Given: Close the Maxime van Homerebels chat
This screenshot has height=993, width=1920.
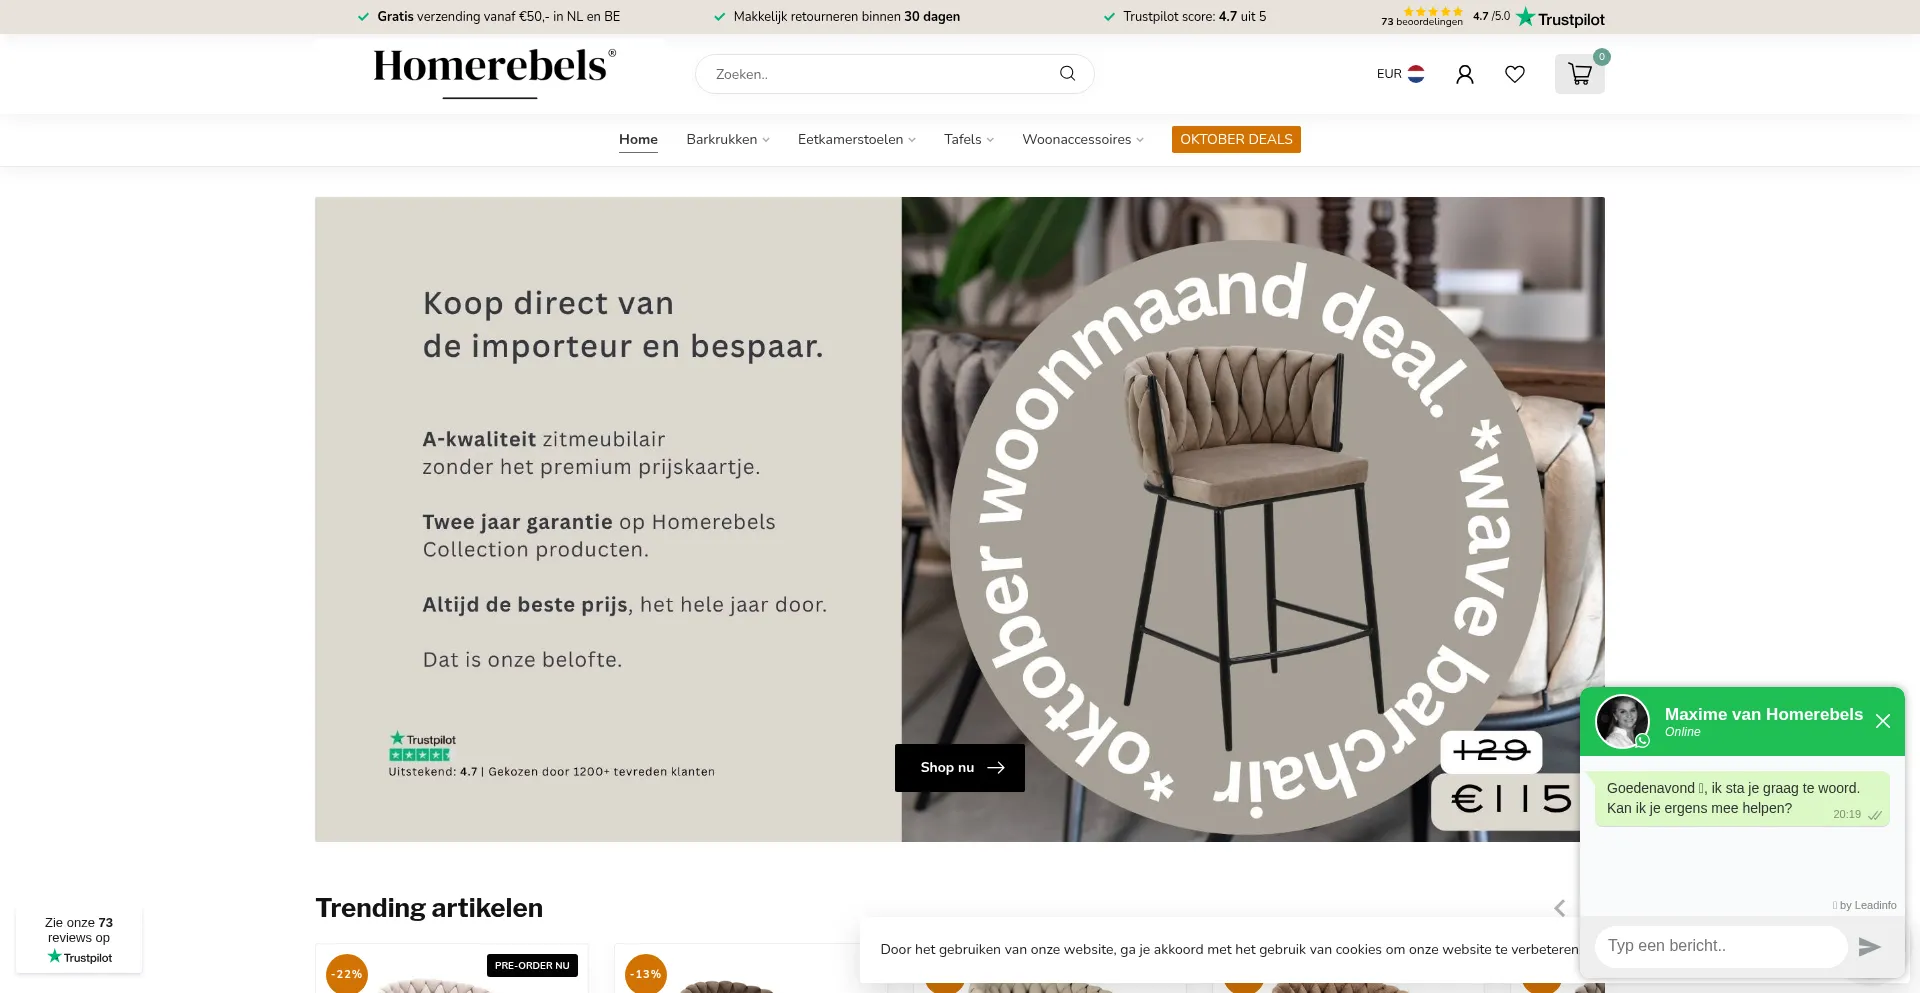Looking at the screenshot, I should (x=1883, y=721).
